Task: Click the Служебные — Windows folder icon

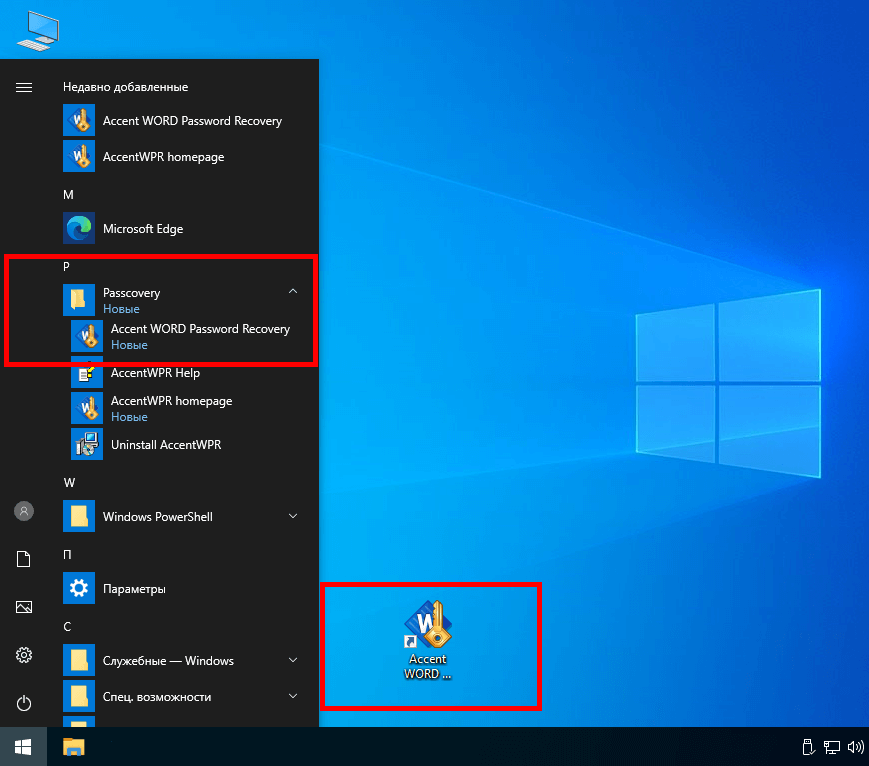Action: tap(79, 660)
